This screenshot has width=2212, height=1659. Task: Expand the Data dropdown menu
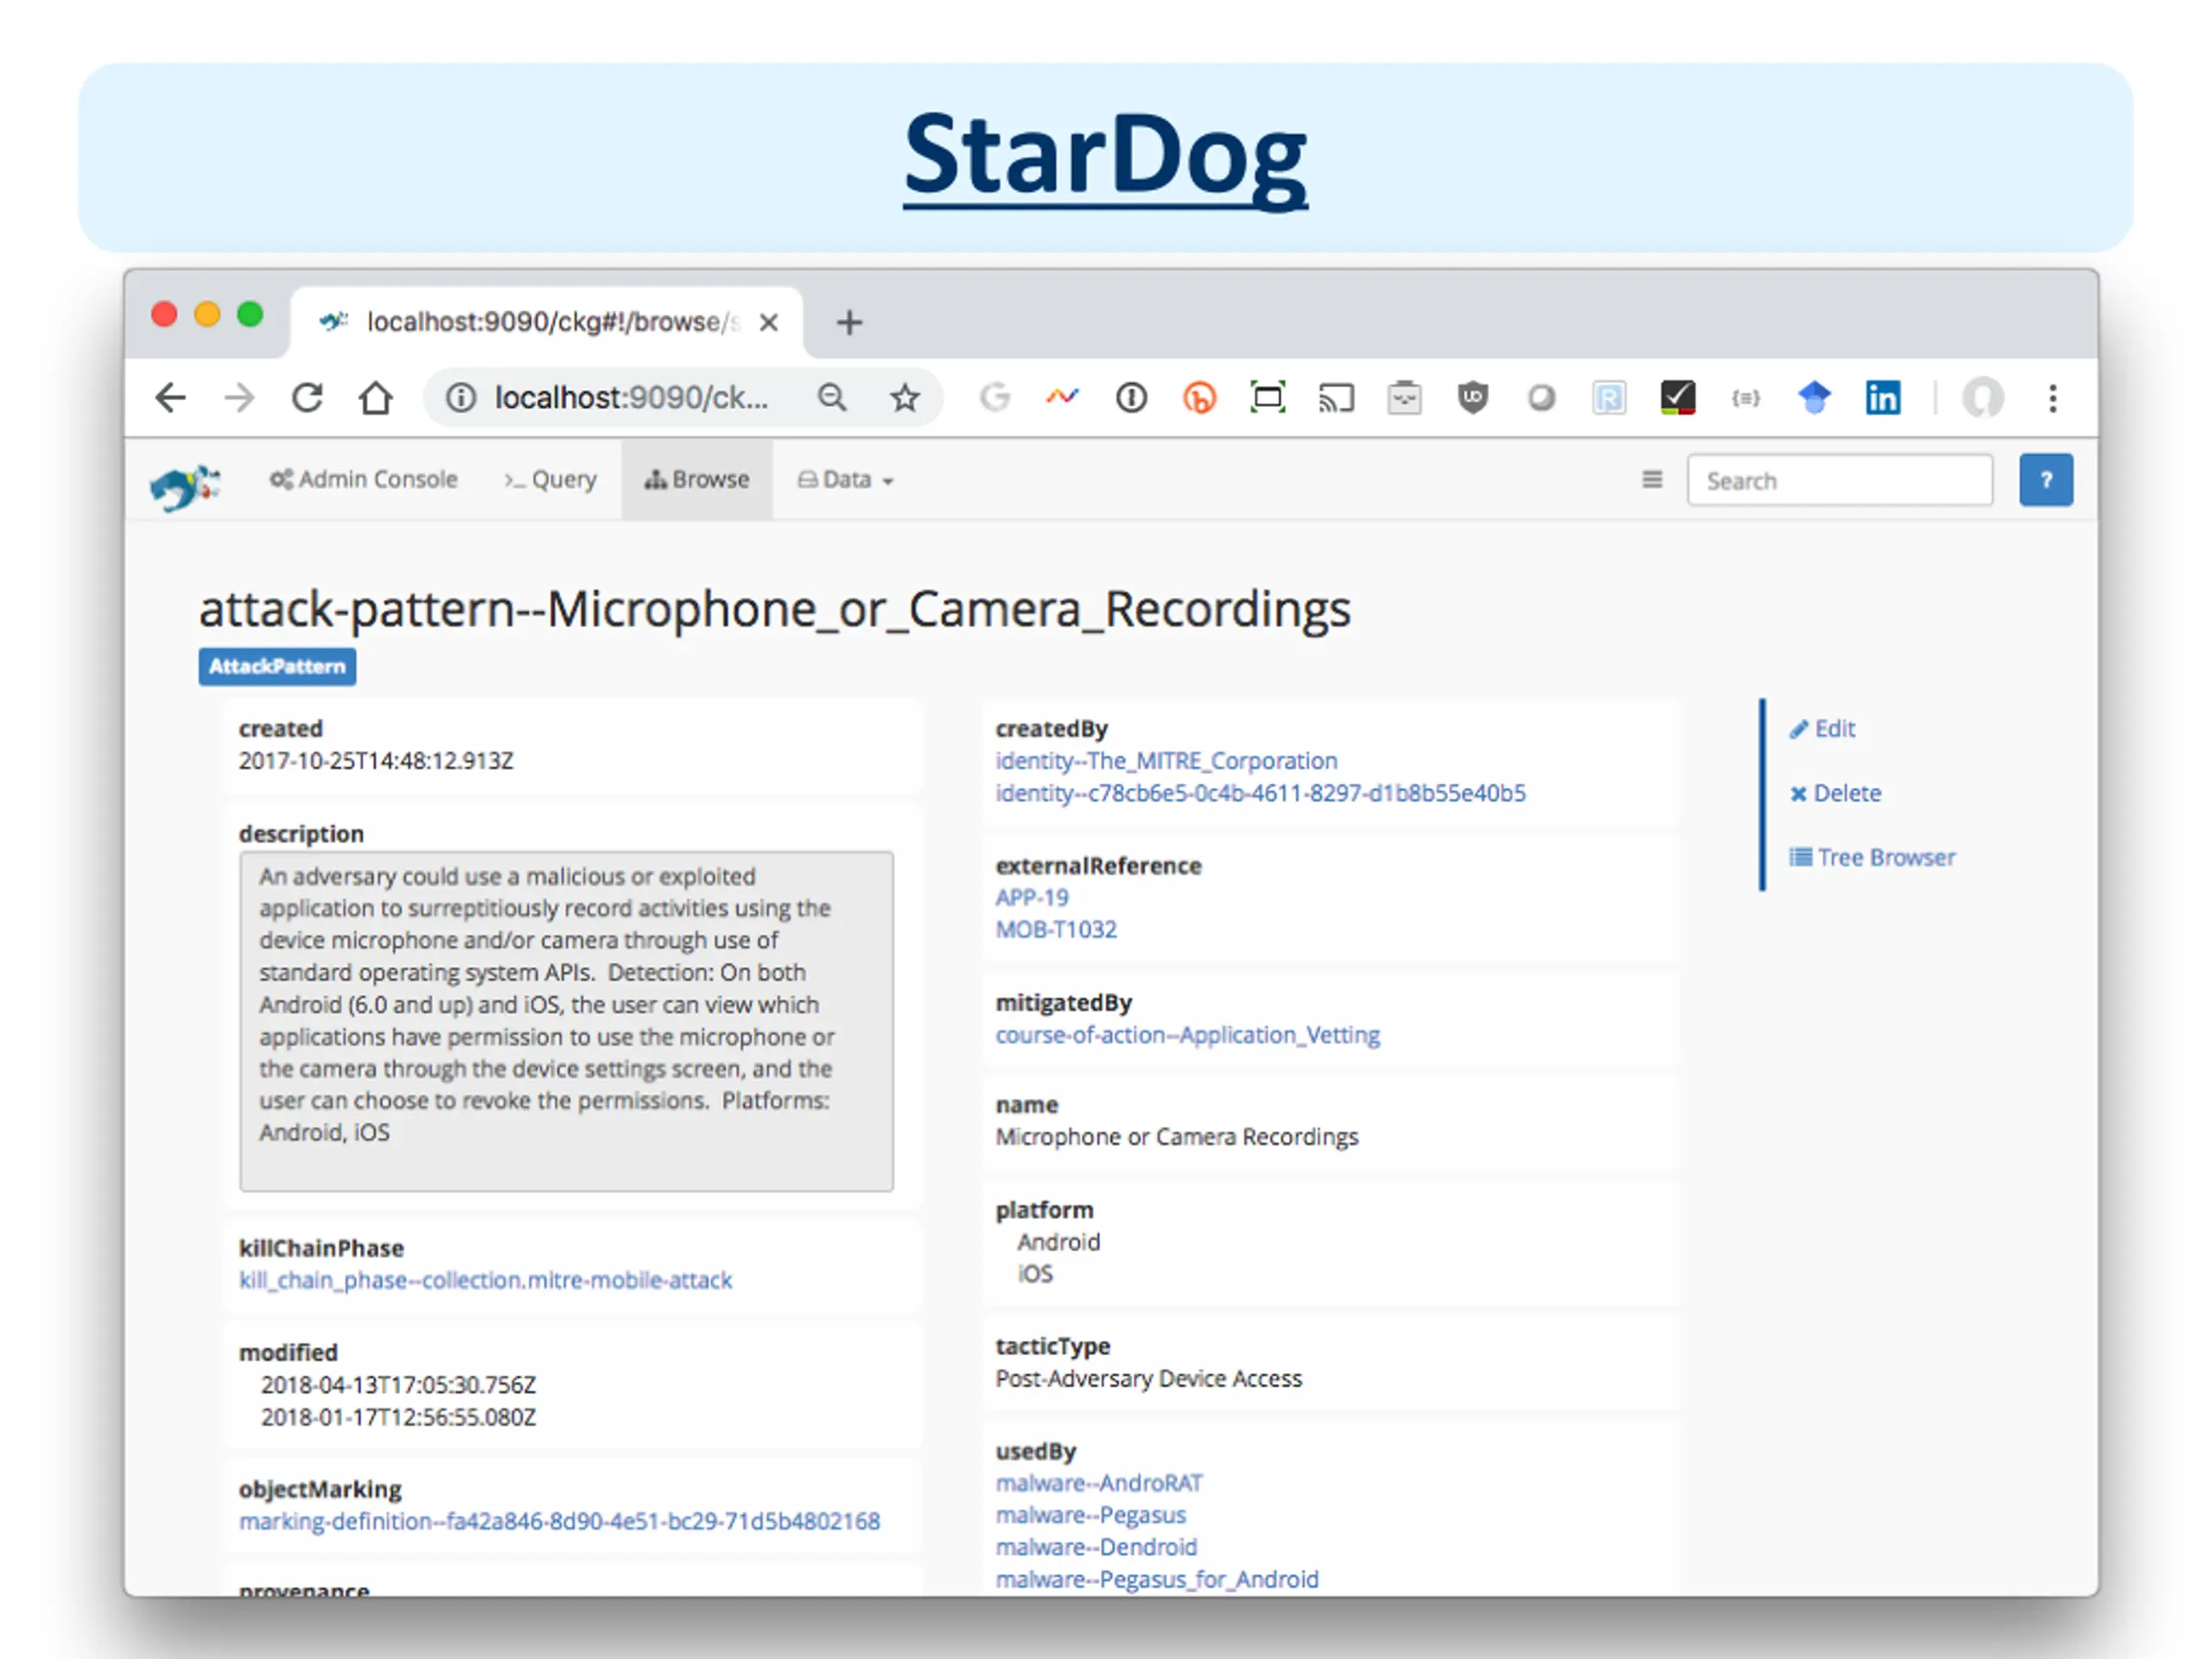point(846,480)
